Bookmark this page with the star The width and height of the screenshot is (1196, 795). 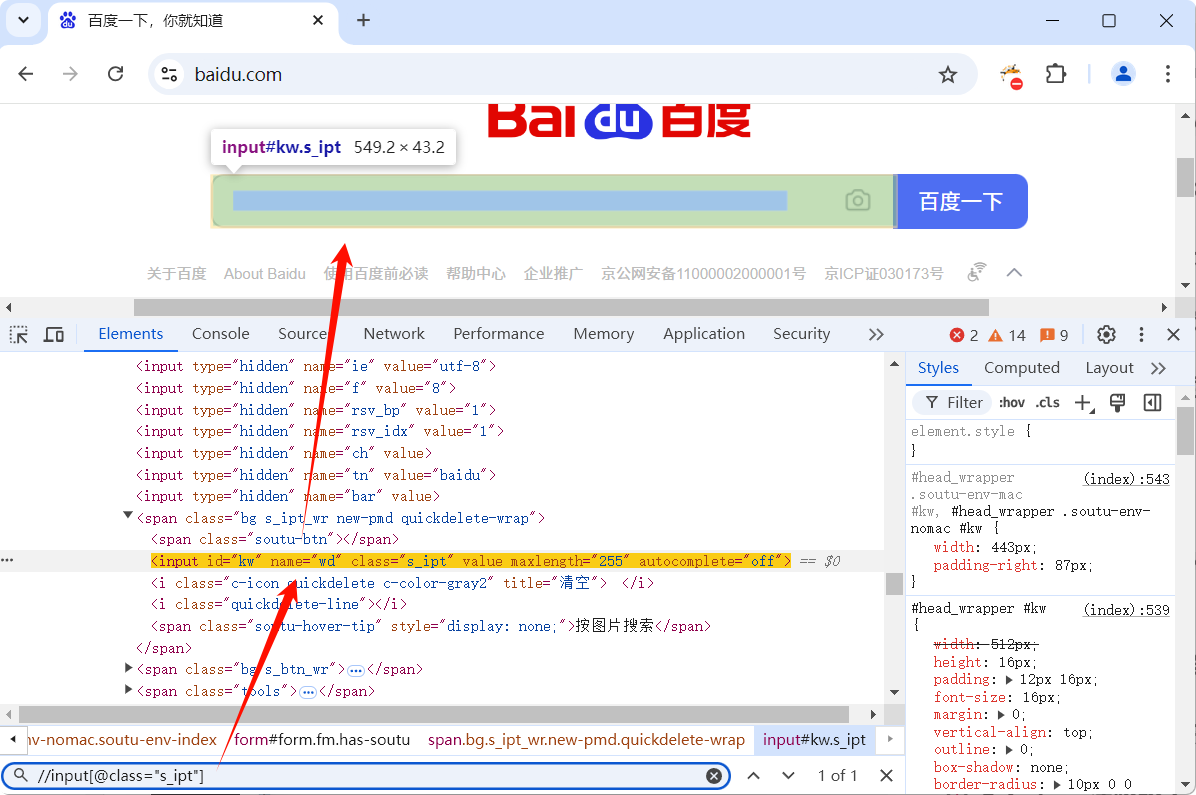(x=947, y=74)
